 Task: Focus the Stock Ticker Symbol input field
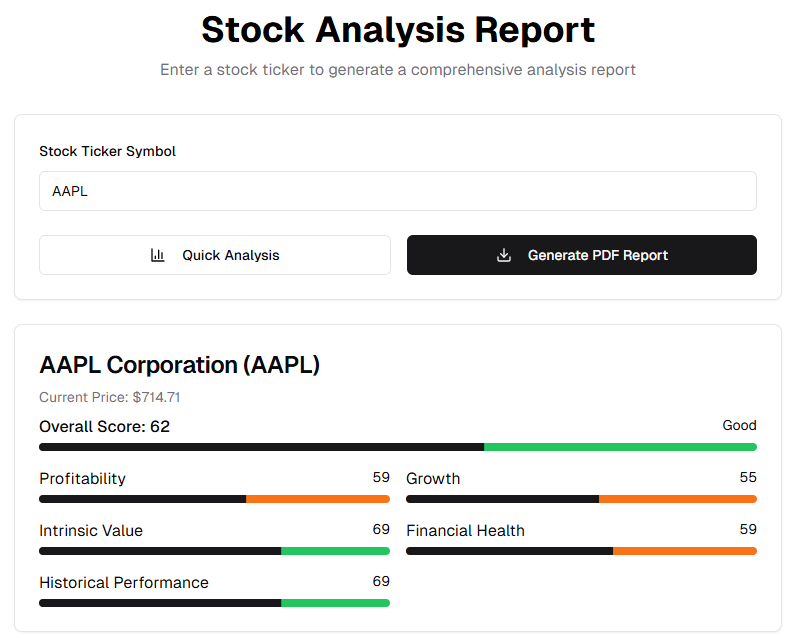pos(398,191)
